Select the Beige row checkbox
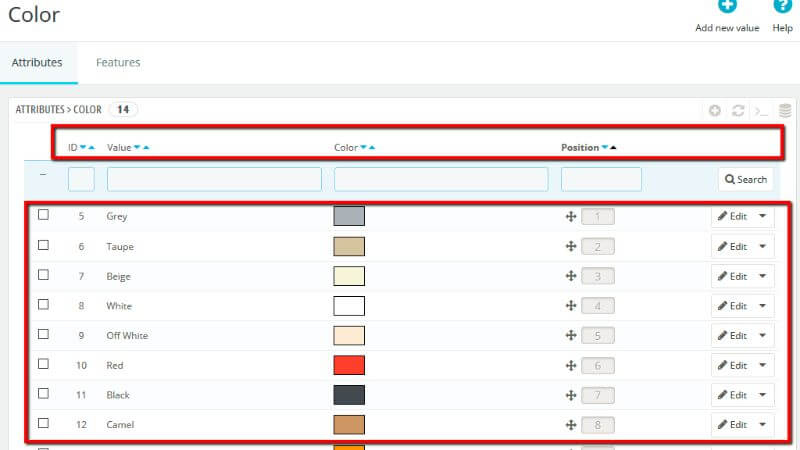 point(43,274)
